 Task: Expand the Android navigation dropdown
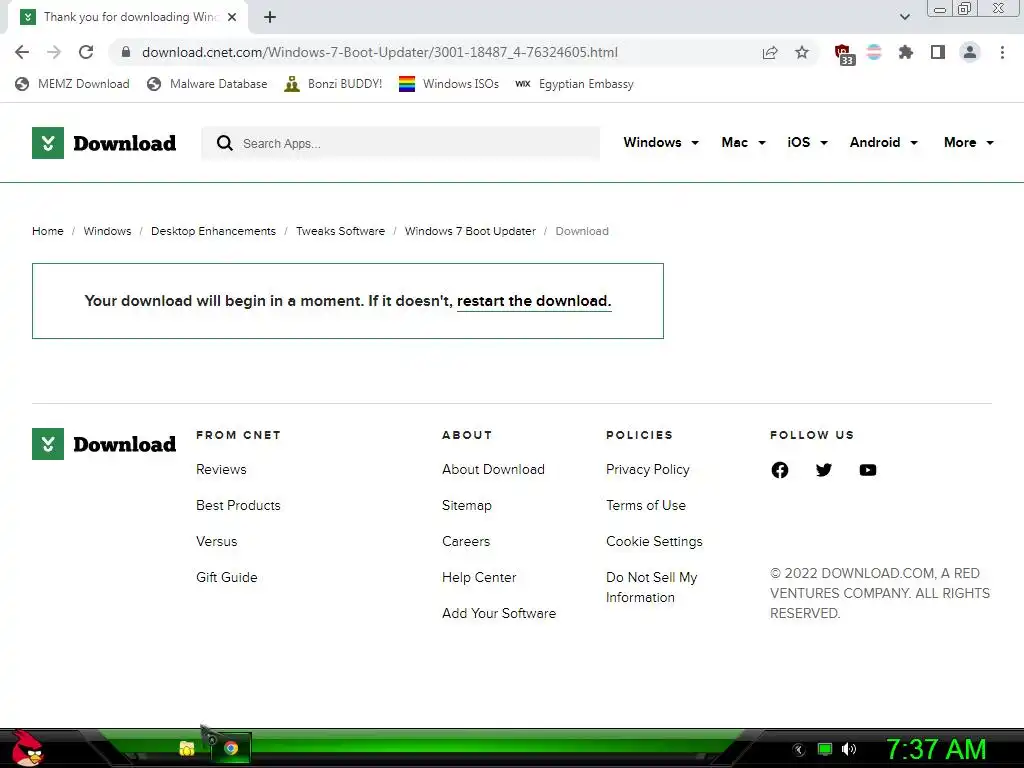coord(884,142)
